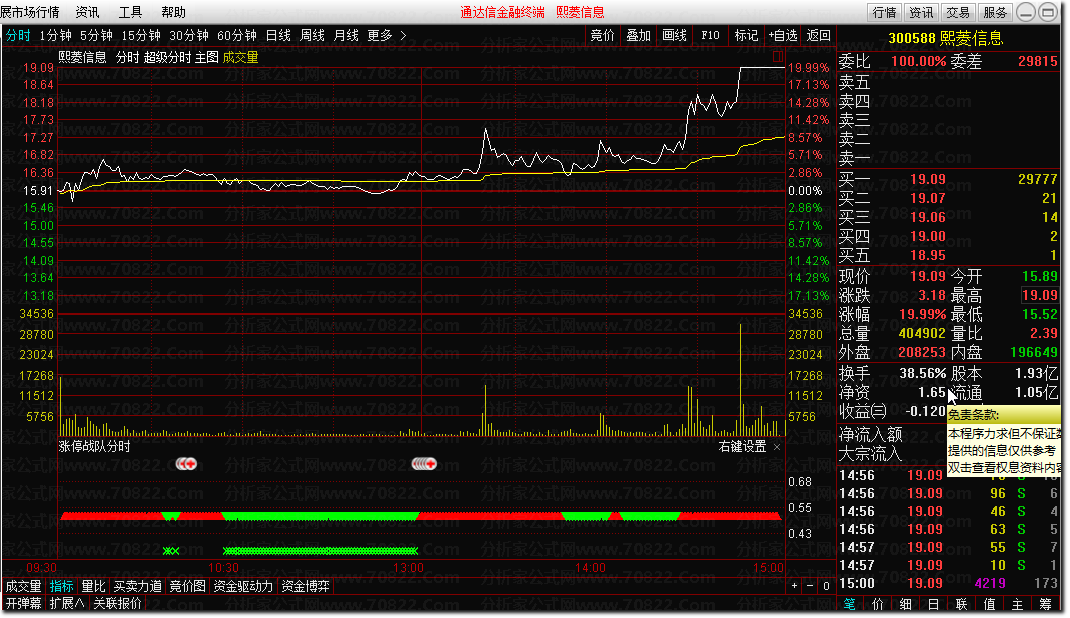Click the 关联报价 button
The height and width of the screenshot is (618, 1070).
tap(117, 604)
